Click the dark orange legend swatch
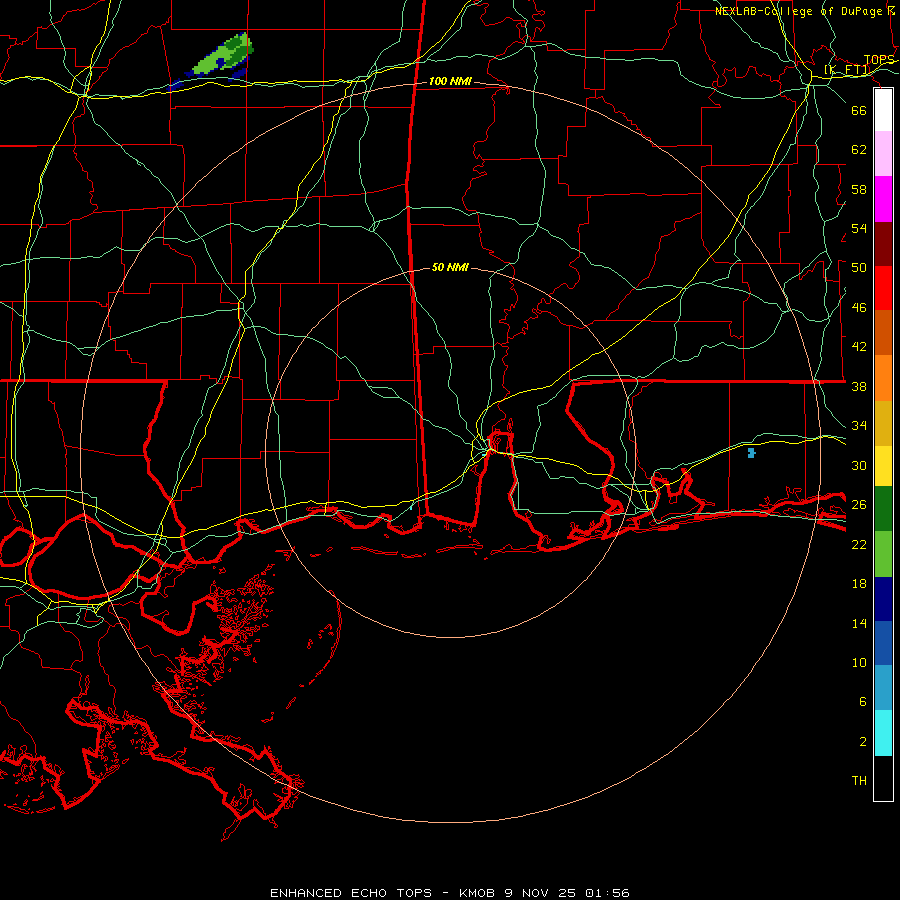Screen dimensions: 900x900 coord(883,332)
